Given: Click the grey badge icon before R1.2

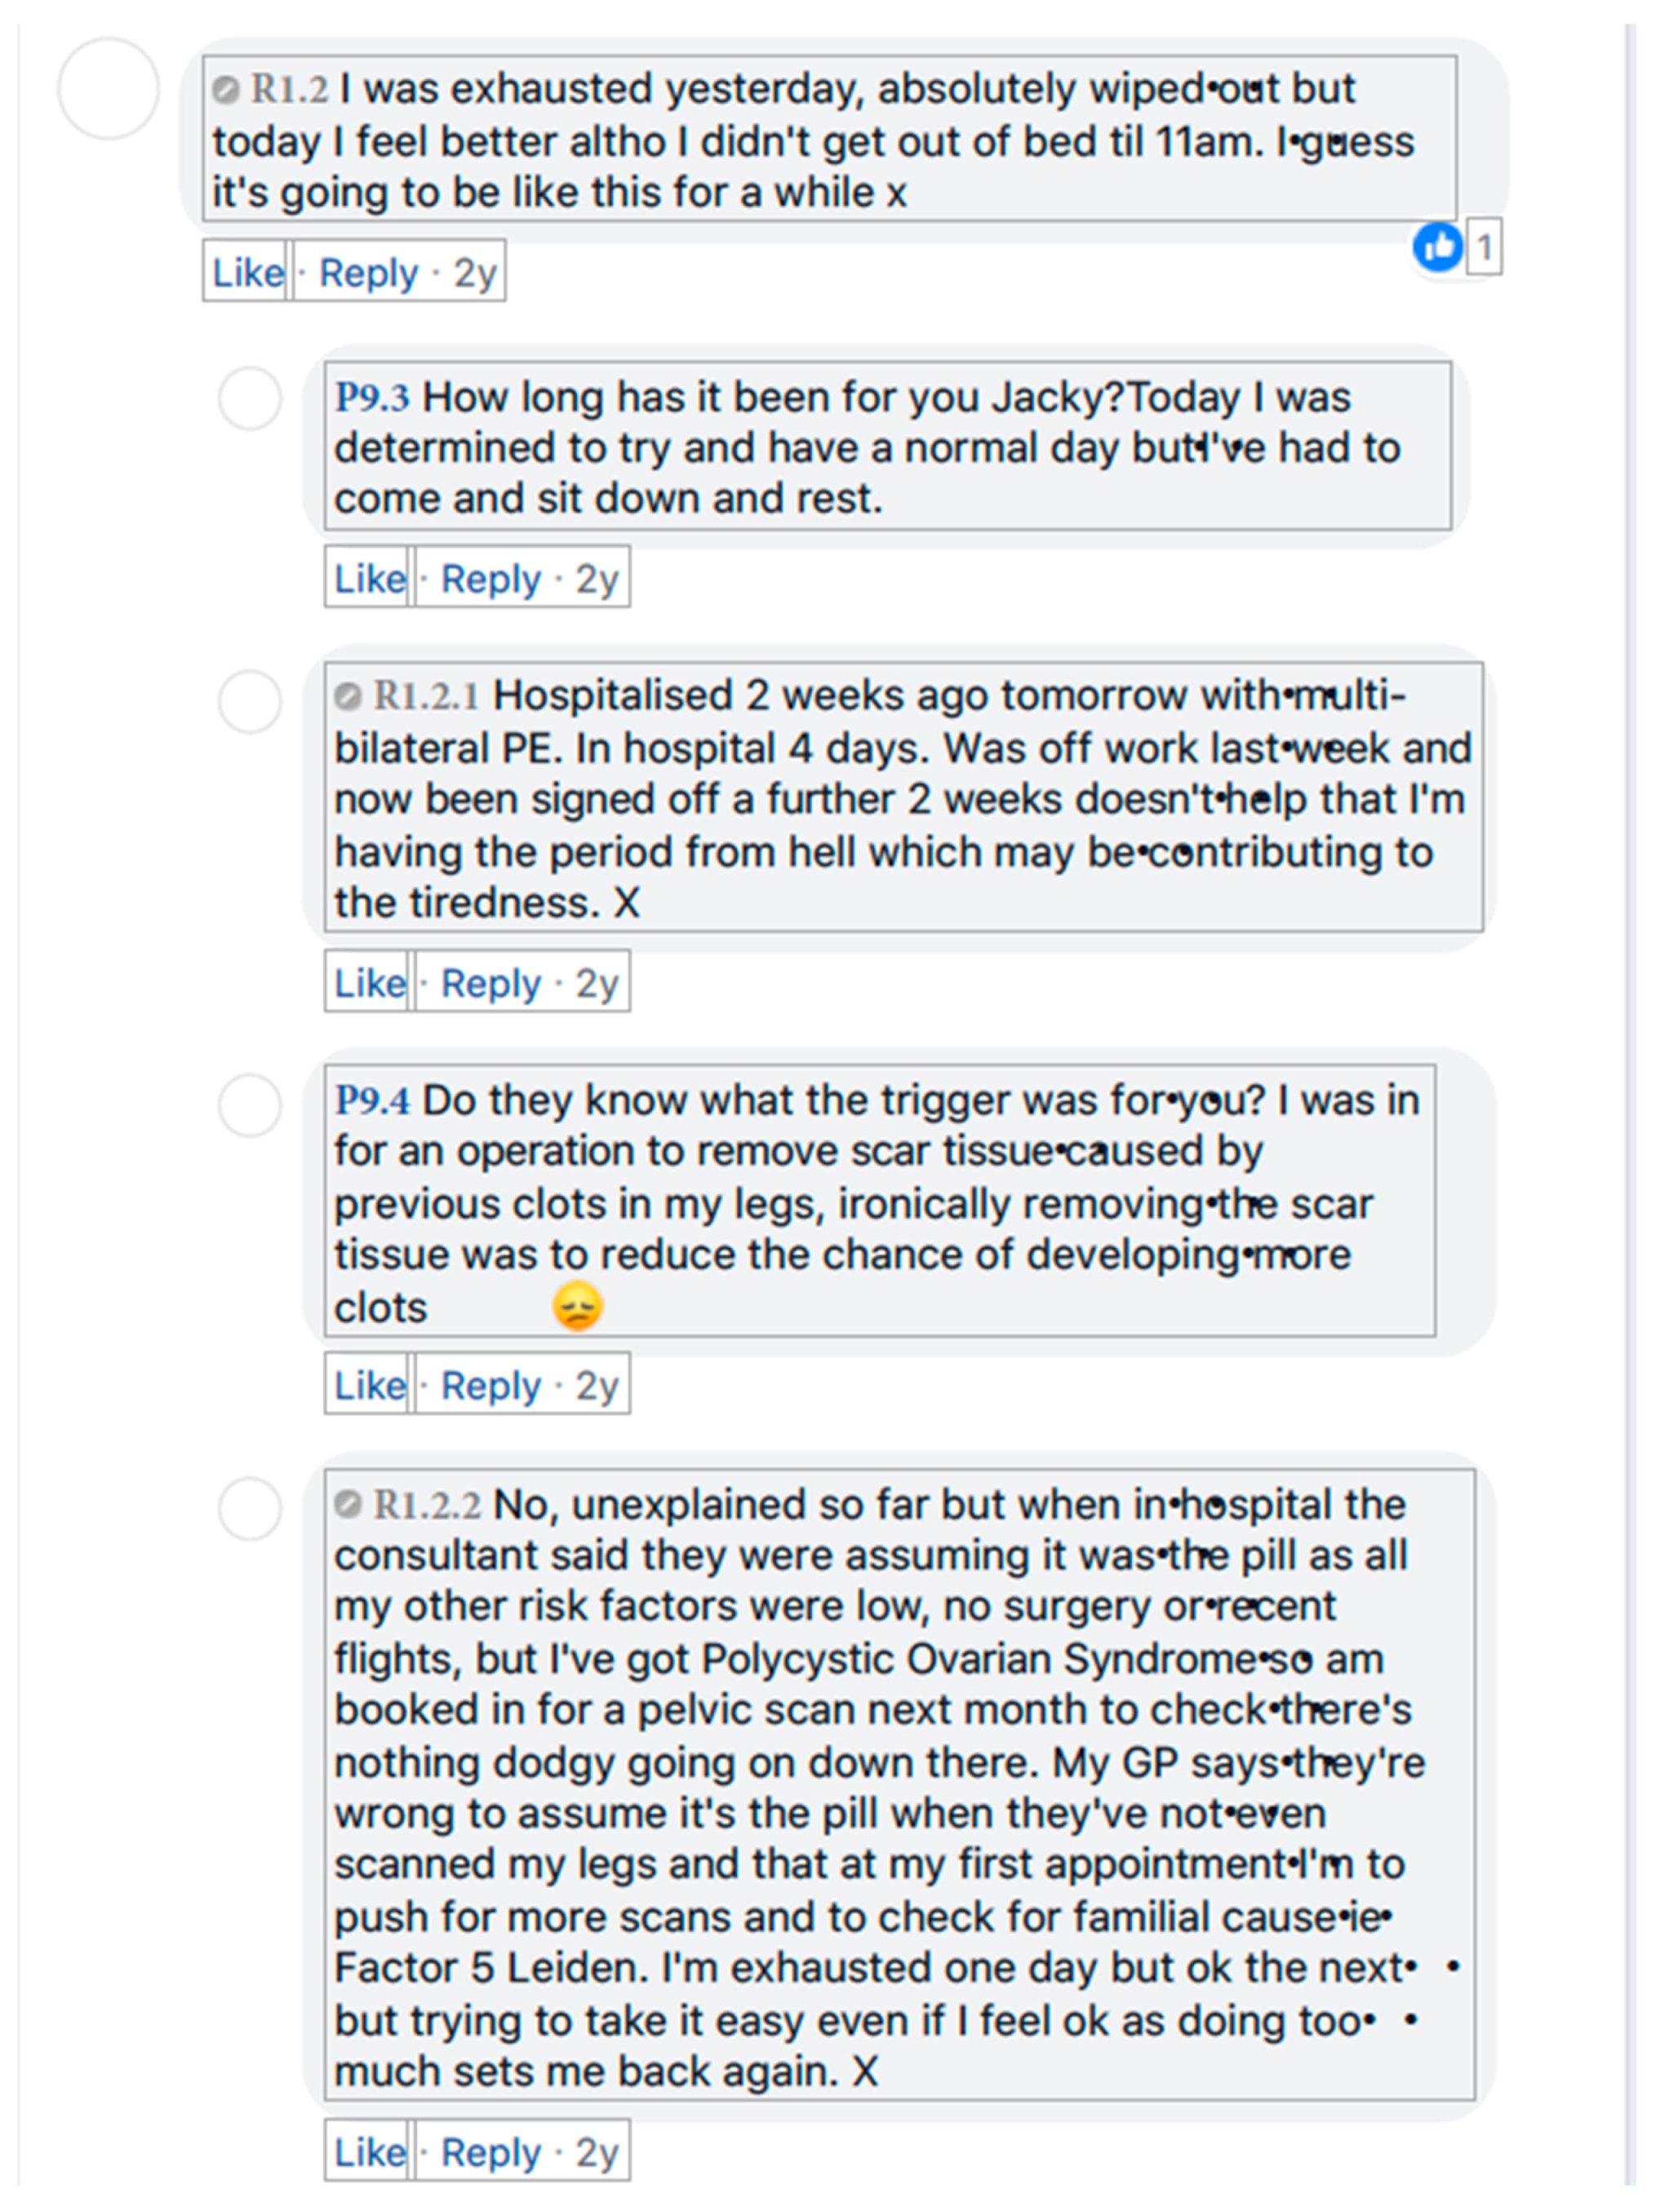Looking at the screenshot, I should [x=226, y=90].
